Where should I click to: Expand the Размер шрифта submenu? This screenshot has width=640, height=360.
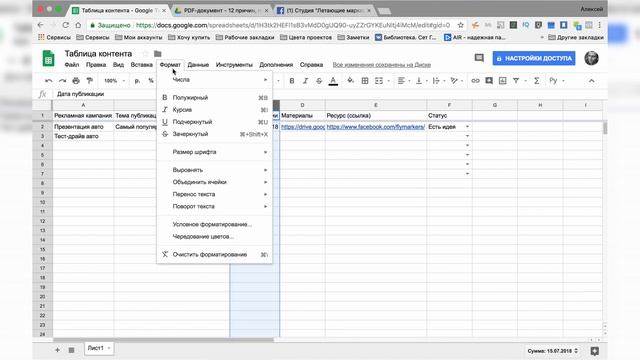[x=215, y=152]
